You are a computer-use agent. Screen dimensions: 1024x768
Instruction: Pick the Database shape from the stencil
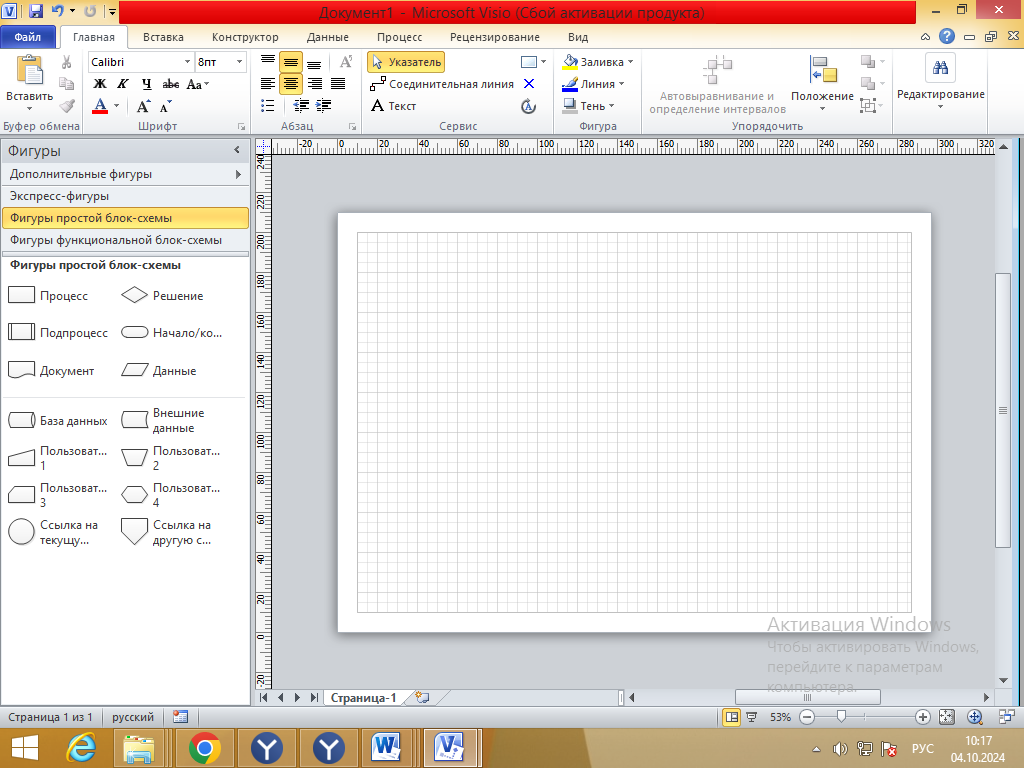[x=22, y=420]
